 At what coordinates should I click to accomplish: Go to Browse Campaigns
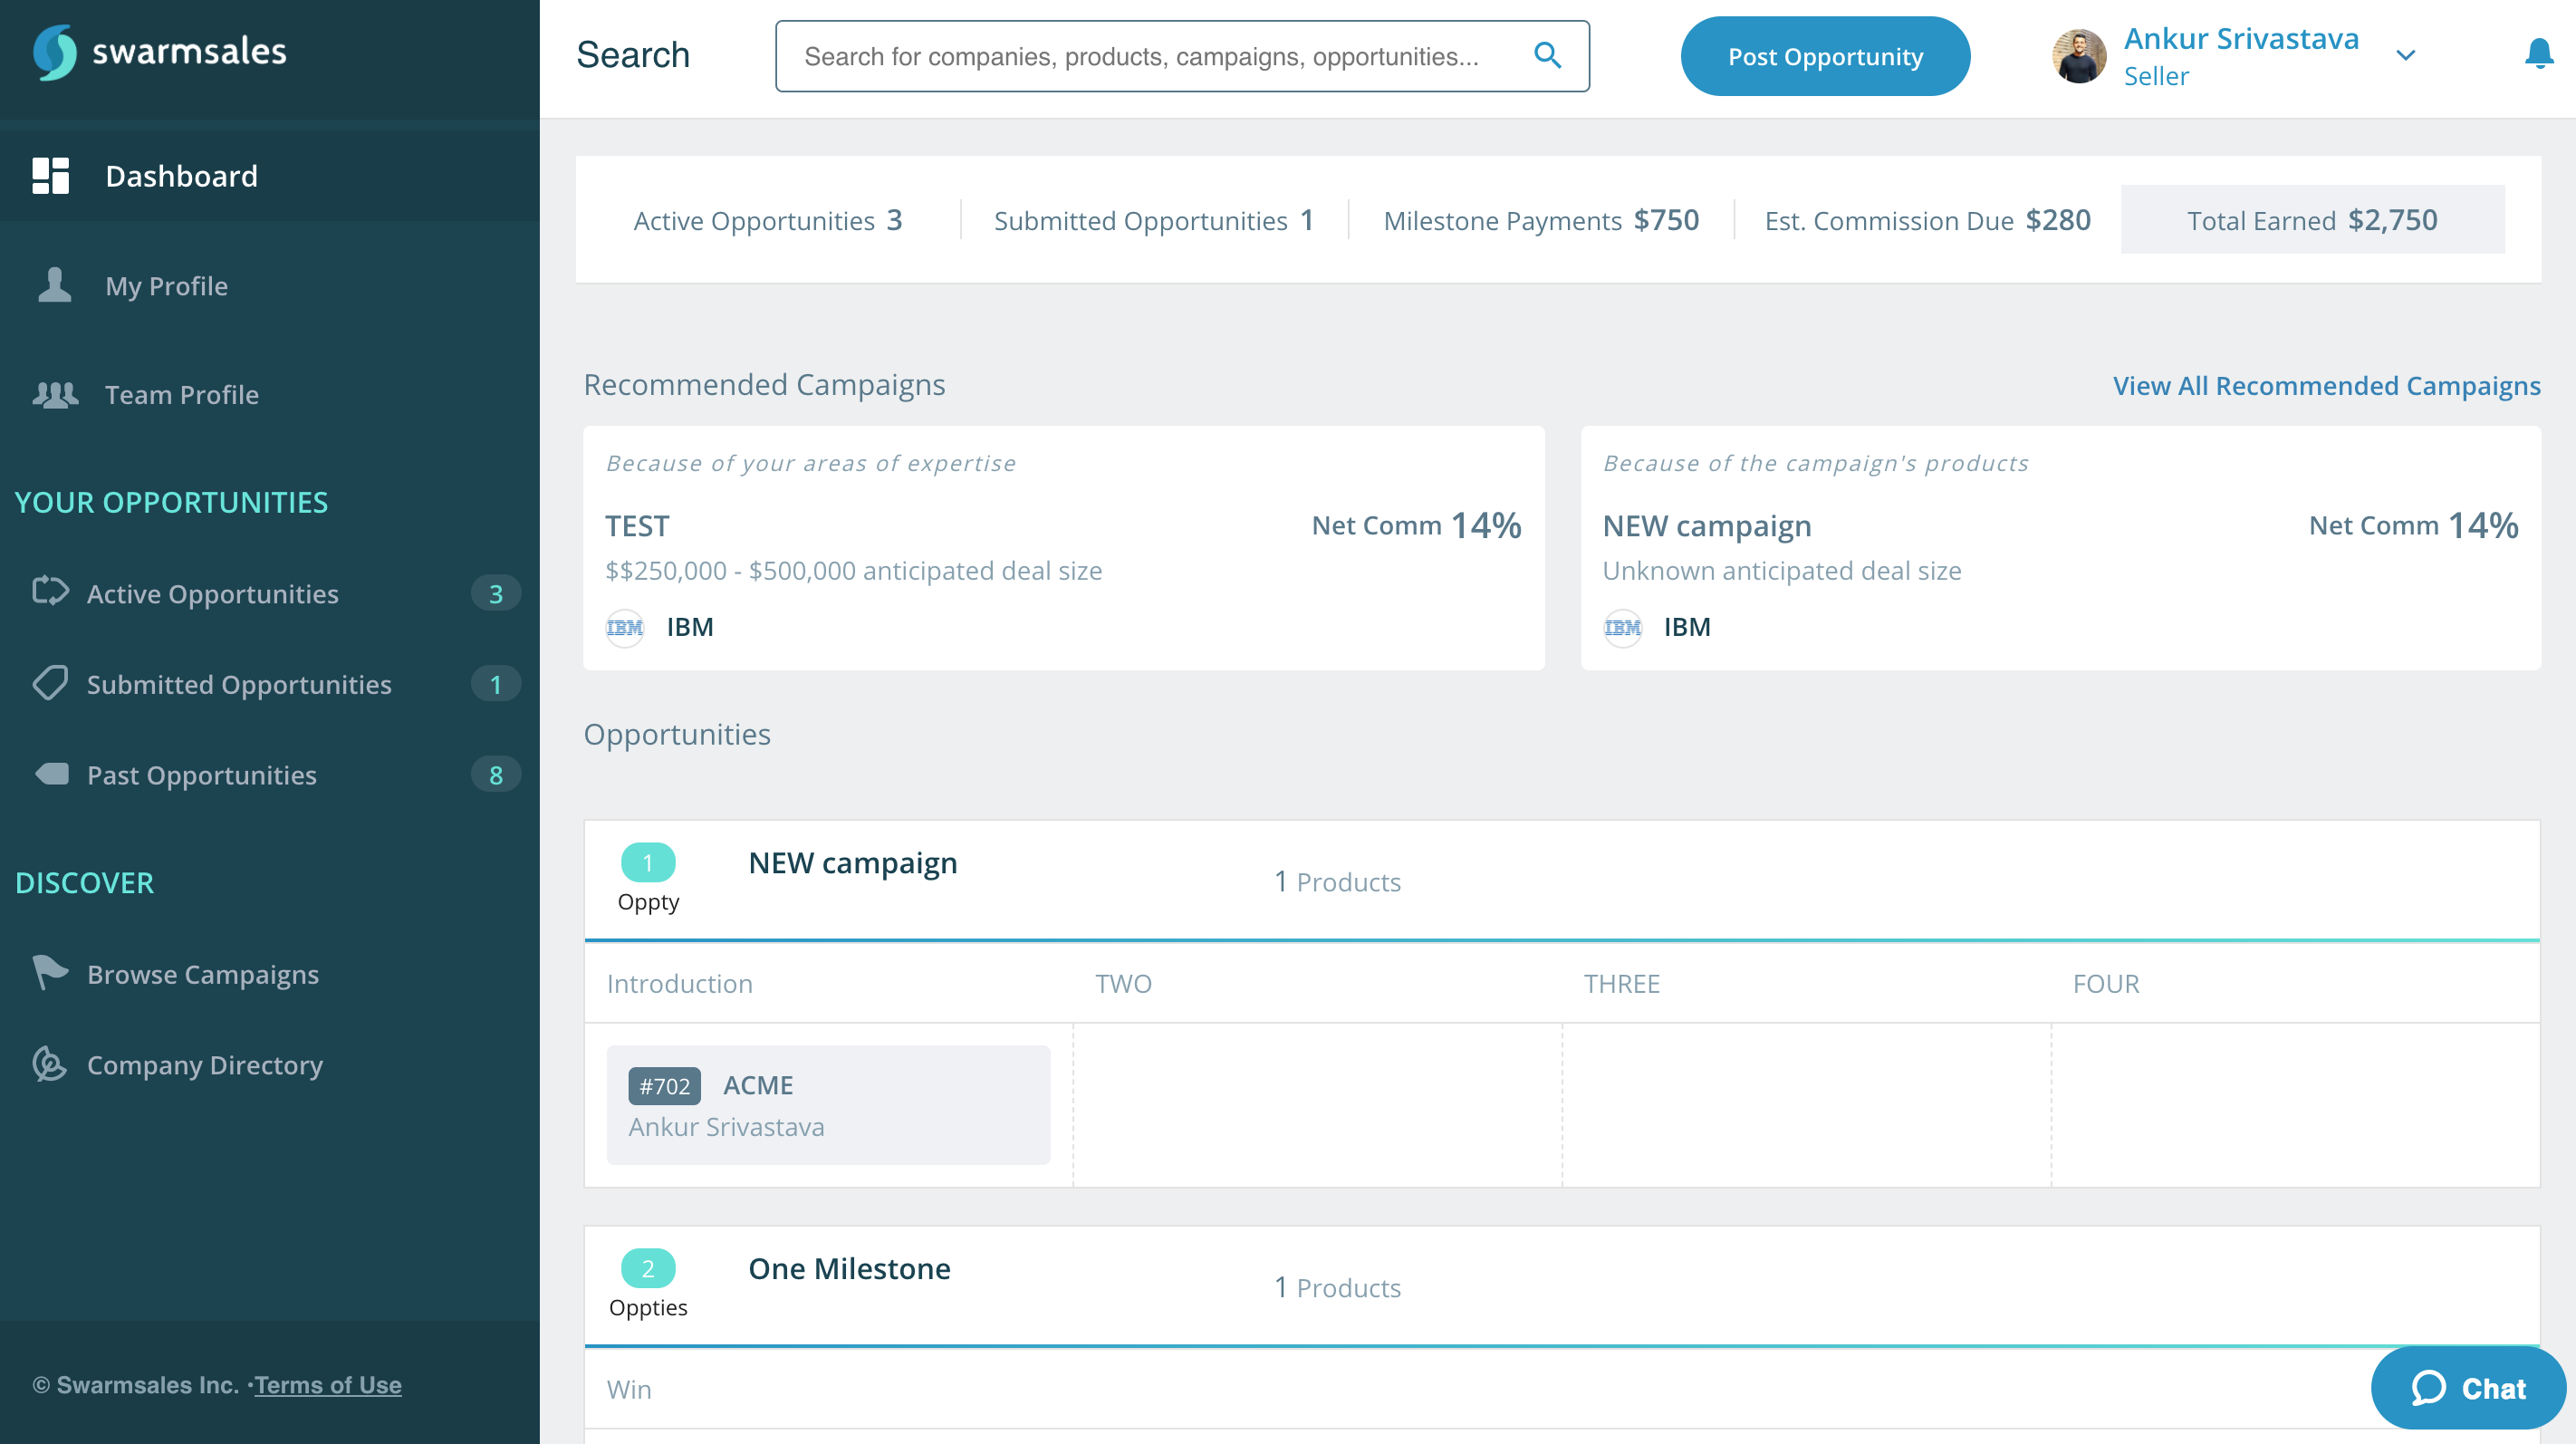(203, 974)
